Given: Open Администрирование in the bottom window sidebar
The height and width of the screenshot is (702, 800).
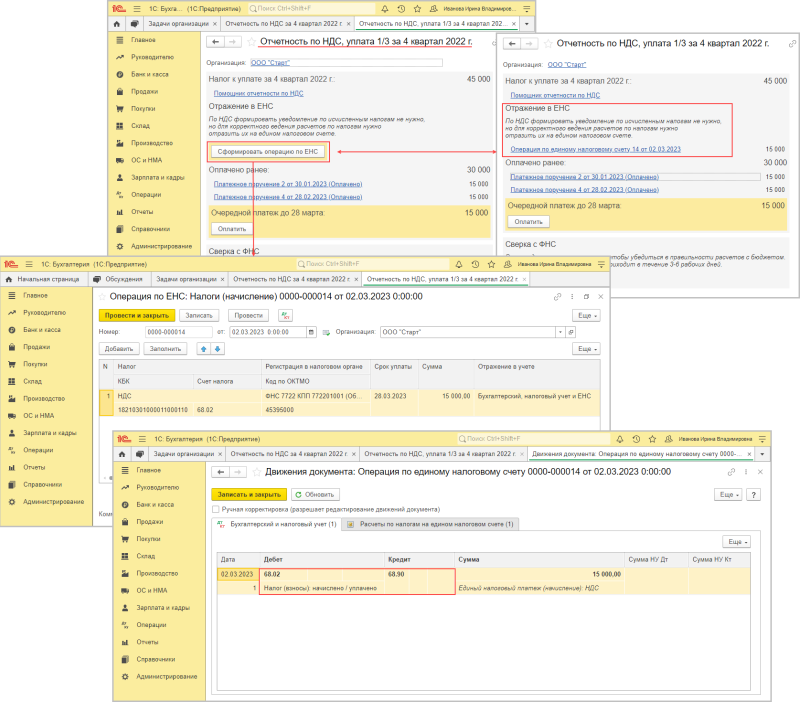Looking at the screenshot, I should pyautogui.click(x=166, y=676).
